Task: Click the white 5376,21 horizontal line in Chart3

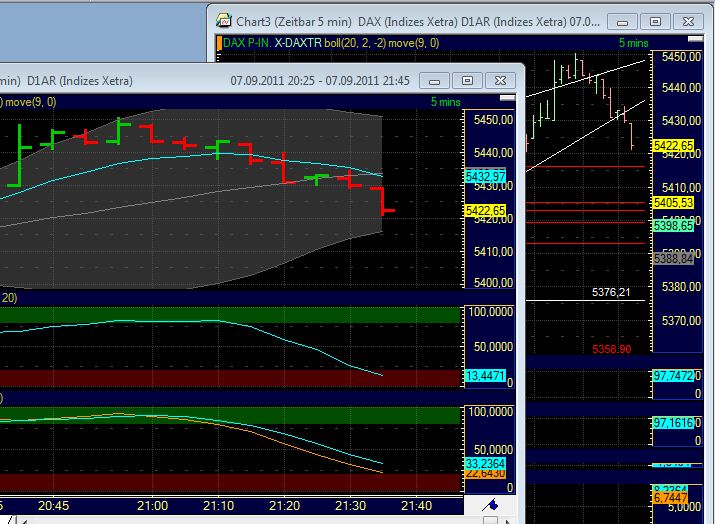Action: point(585,301)
